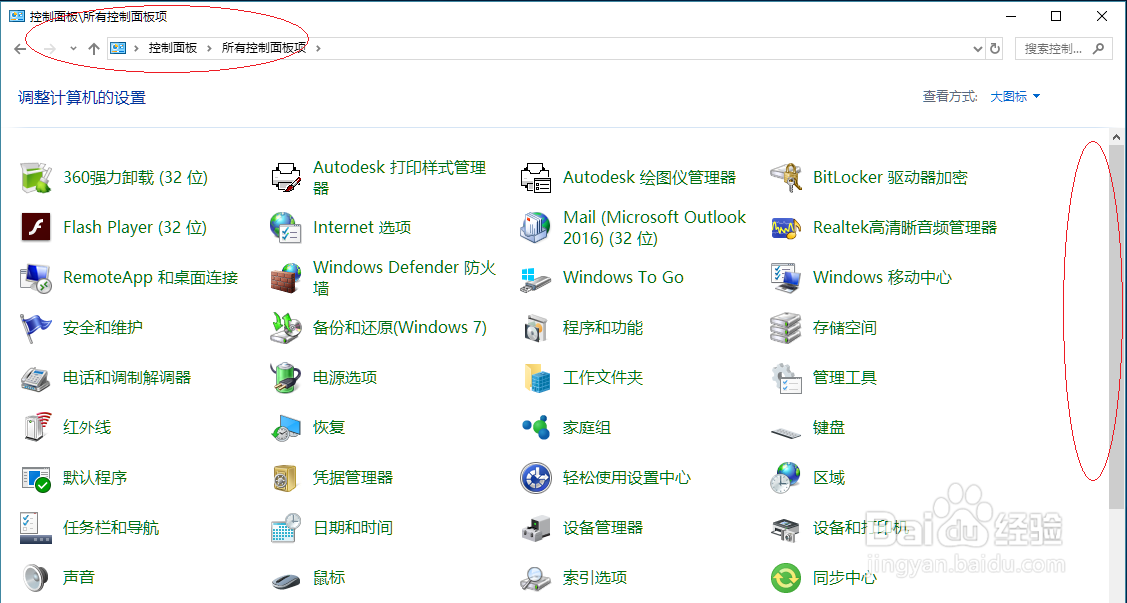Open the 程序和功能 text link

click(603, 328)
